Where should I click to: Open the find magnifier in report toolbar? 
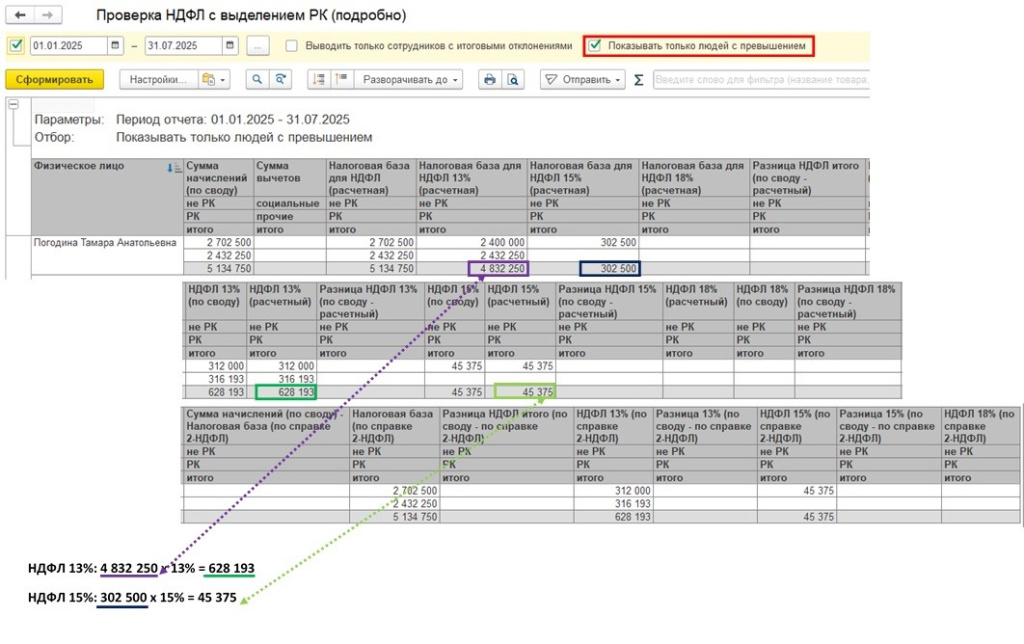pyautogui.click(x=258, y=80)
